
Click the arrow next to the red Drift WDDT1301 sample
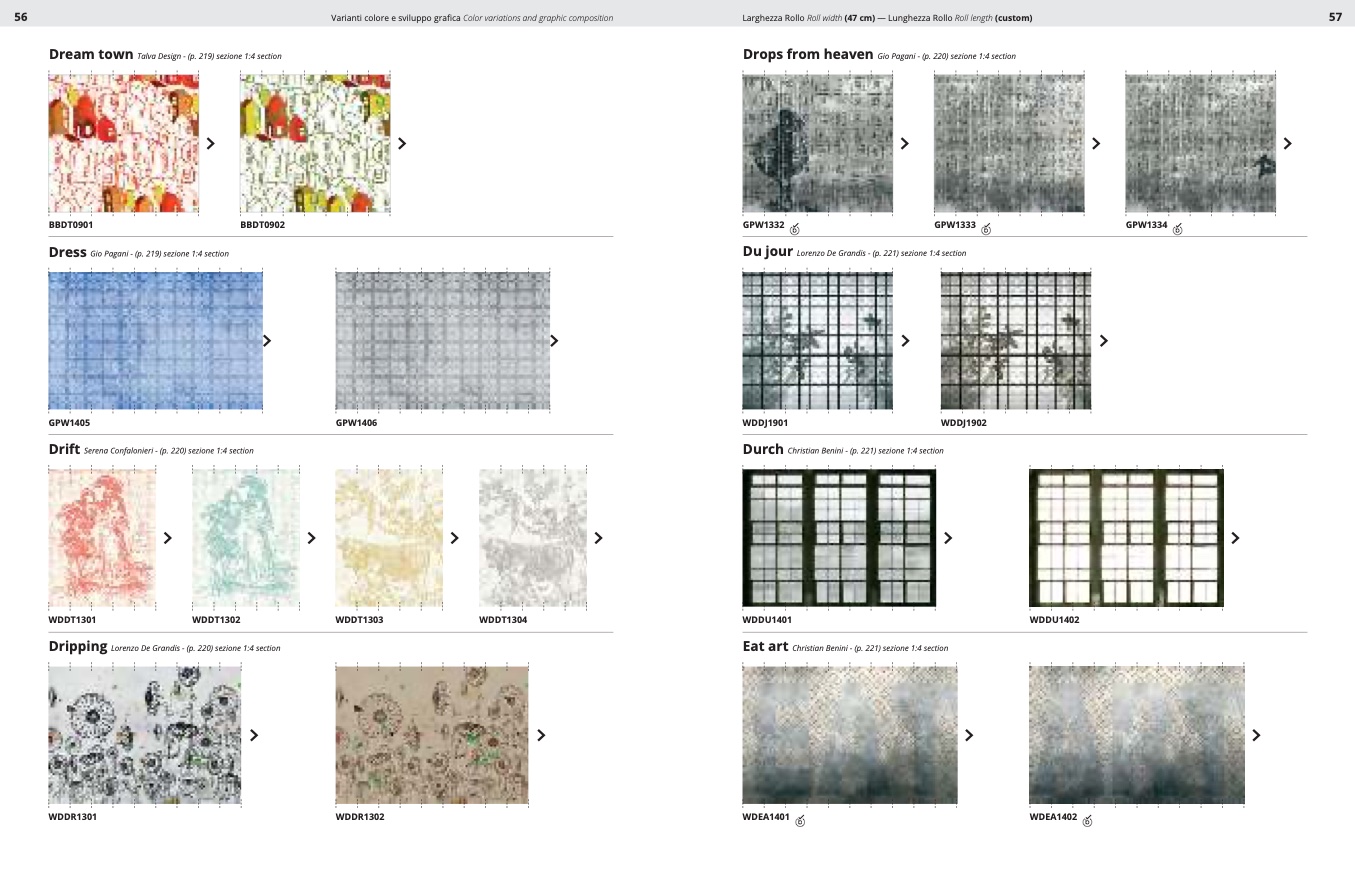click(x=168, y=538)
